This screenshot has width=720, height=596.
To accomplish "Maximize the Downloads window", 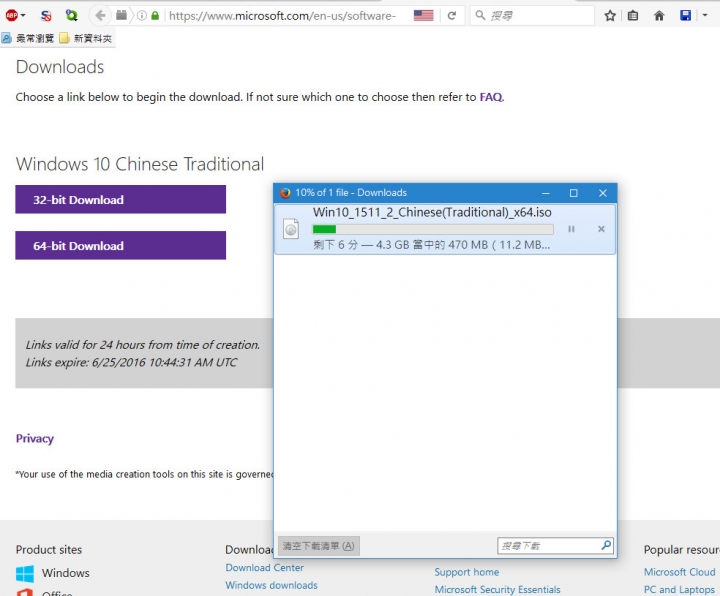I will click(574, 193).
